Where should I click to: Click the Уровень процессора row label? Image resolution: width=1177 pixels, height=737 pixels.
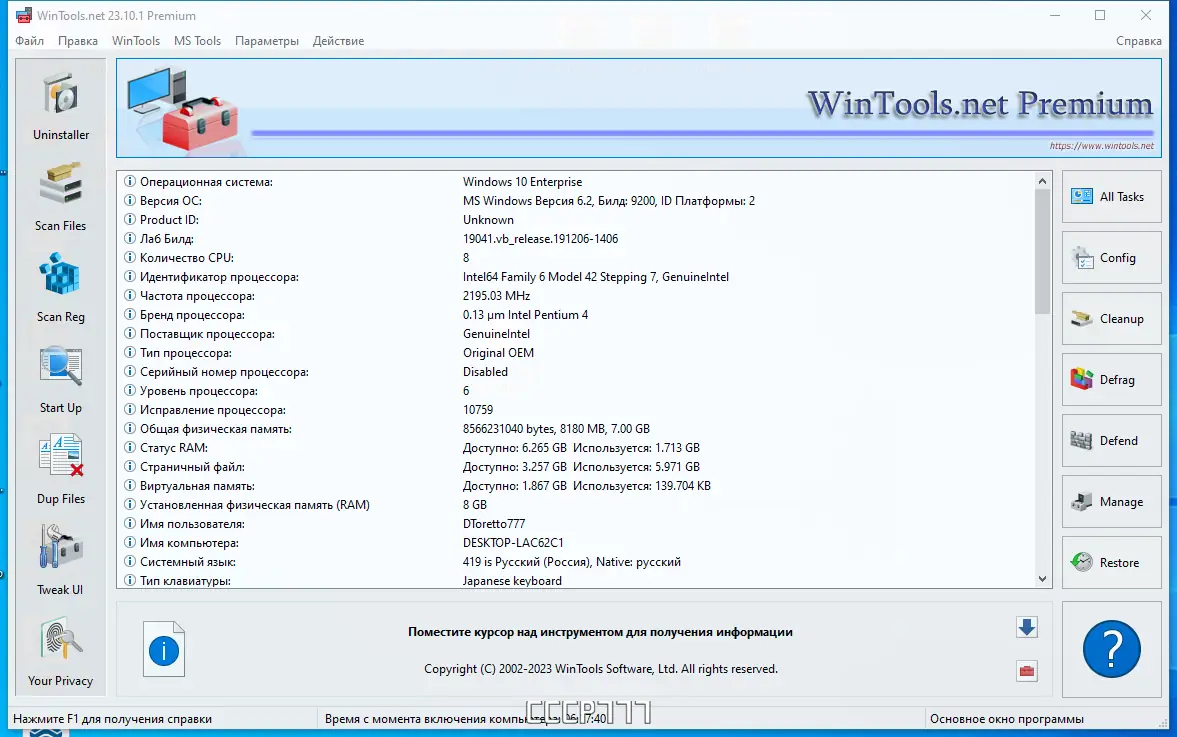pyautogui.click(x=199, y=390)
